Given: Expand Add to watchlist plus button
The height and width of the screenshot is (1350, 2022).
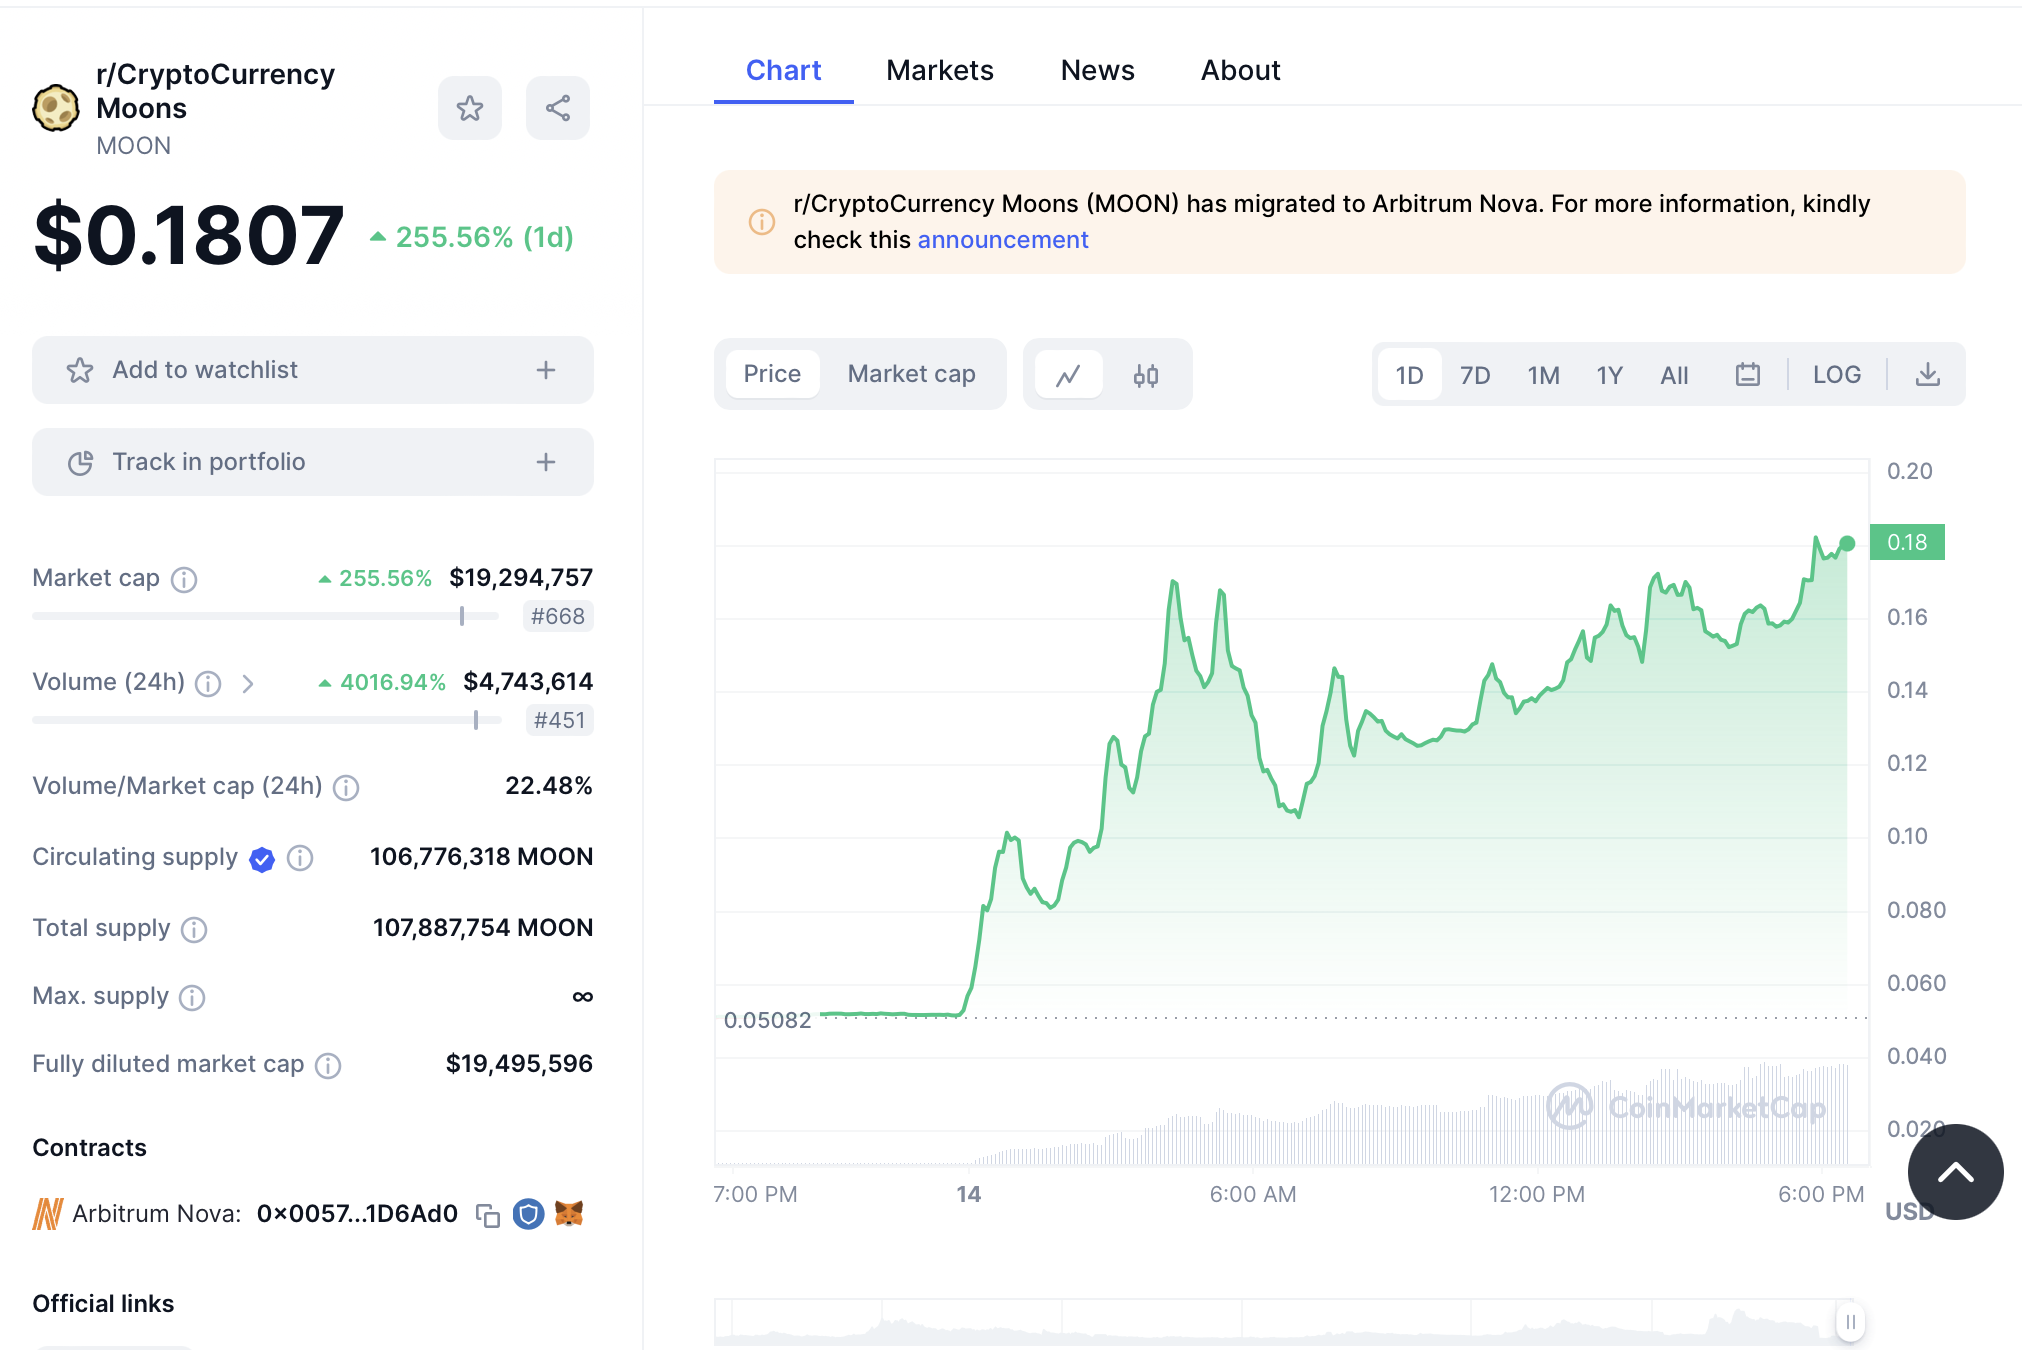Looking at the screenshot, I should coord(546,370).
